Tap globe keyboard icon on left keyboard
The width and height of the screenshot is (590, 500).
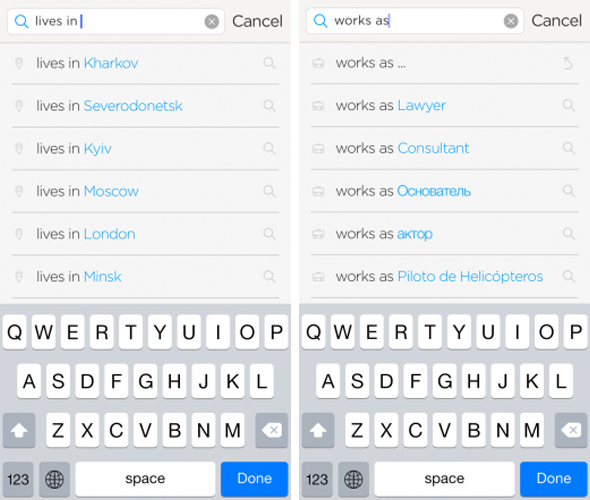pyautogui.click(x=55, y=479)
